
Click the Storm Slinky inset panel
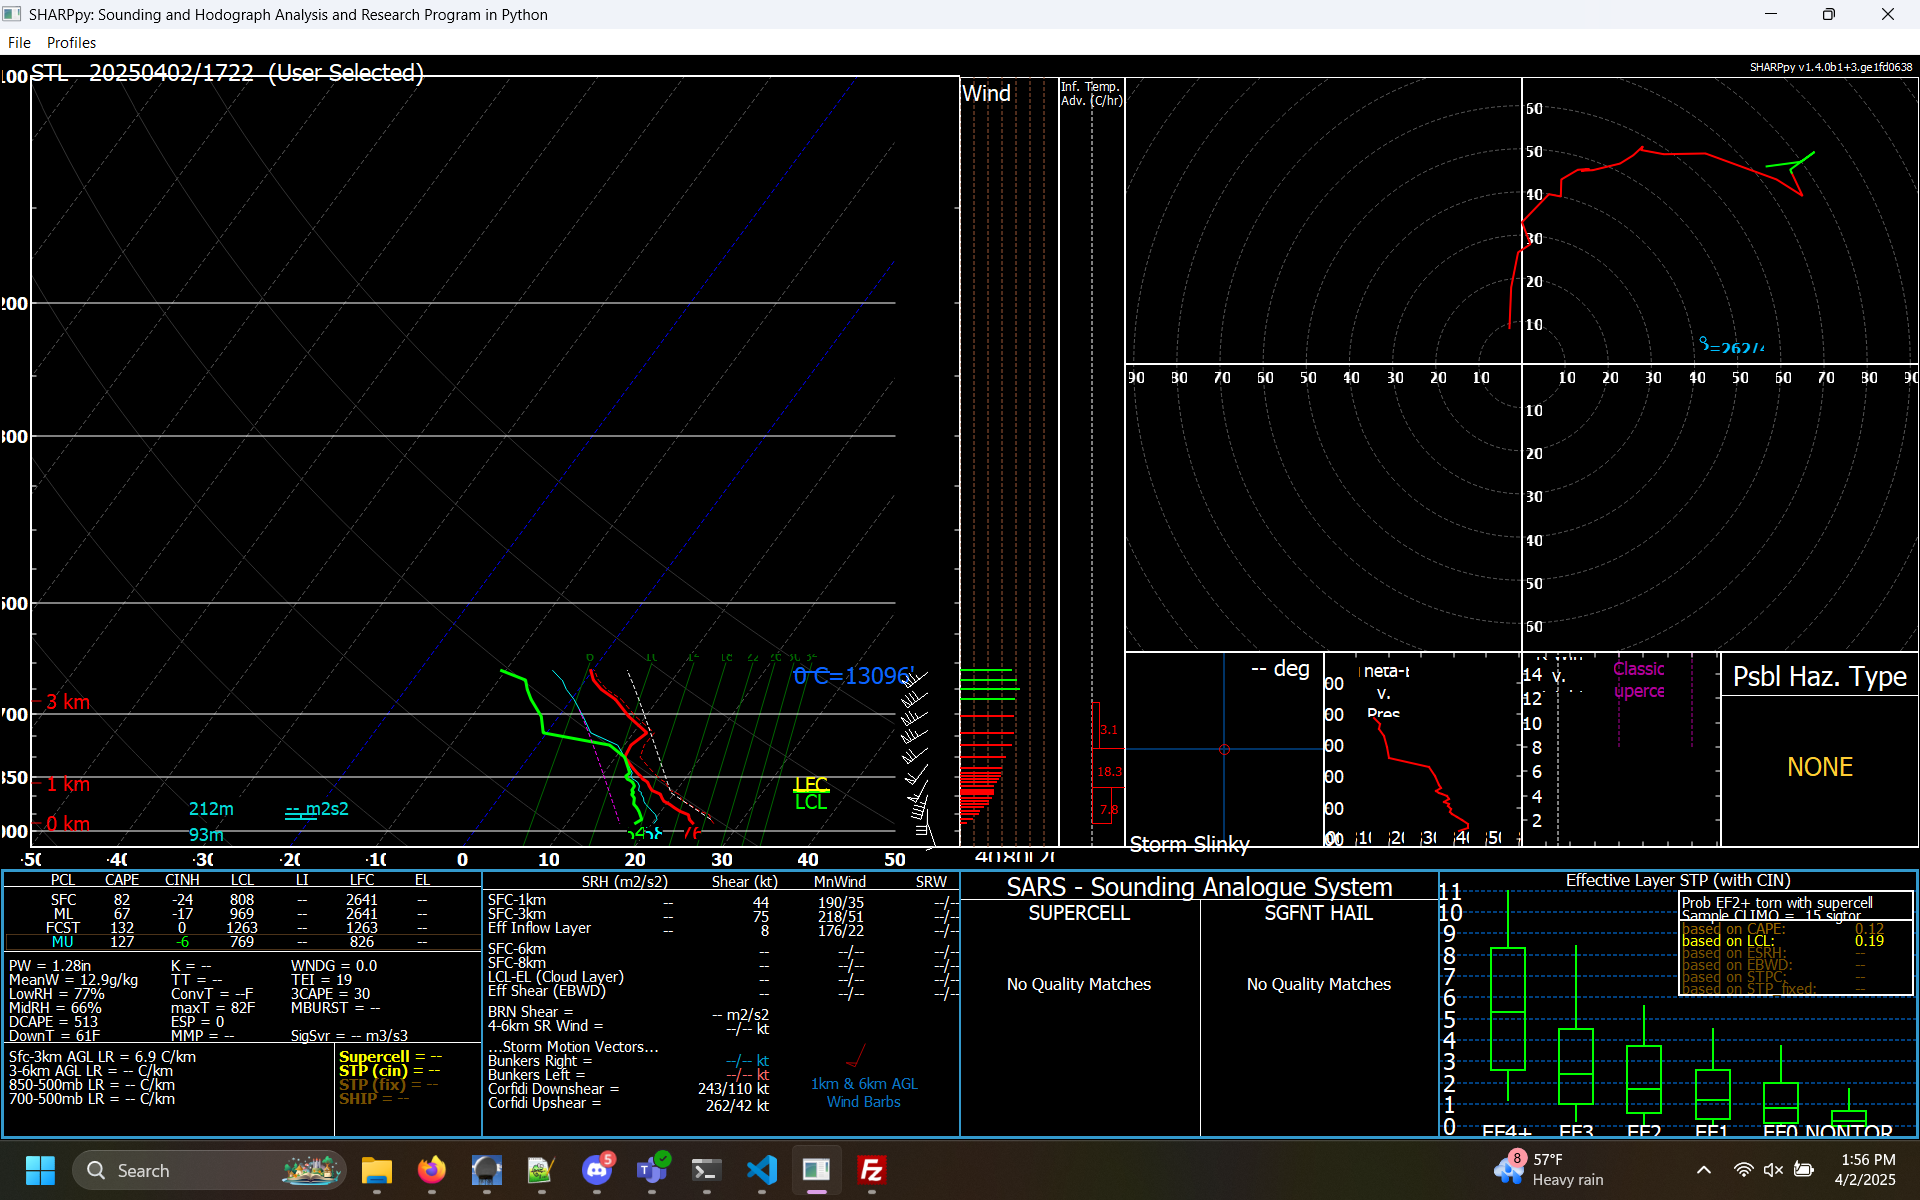pyautogui.click(x=1224, y=750)
